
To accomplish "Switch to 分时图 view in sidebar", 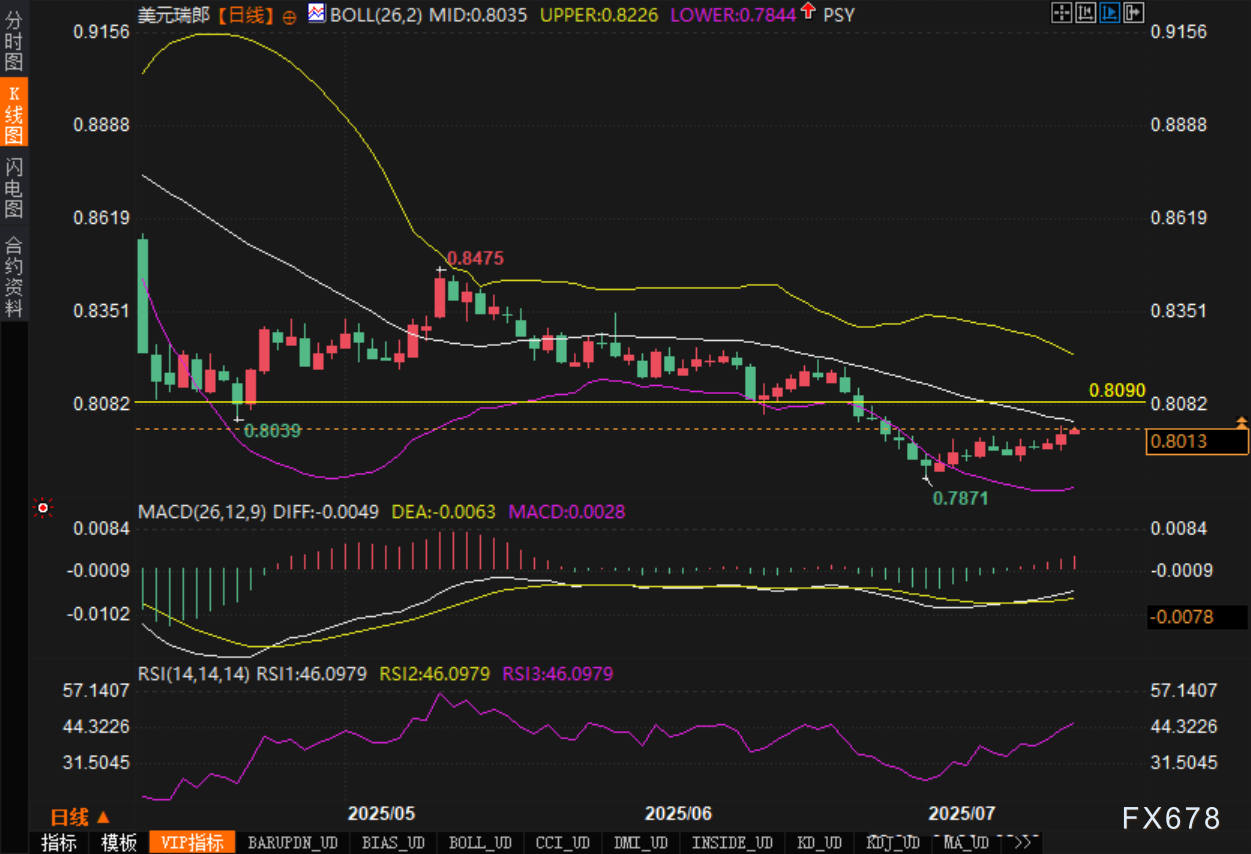I will (x=14, y=40).
